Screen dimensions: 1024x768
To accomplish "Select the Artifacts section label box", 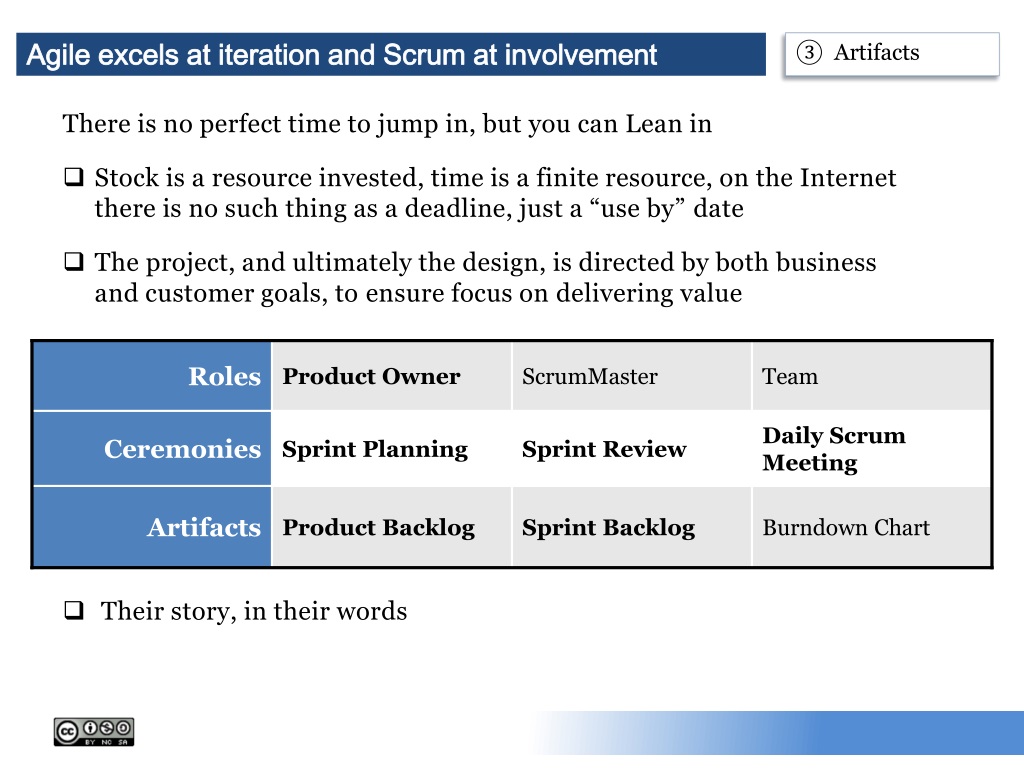I will point(892,54).
